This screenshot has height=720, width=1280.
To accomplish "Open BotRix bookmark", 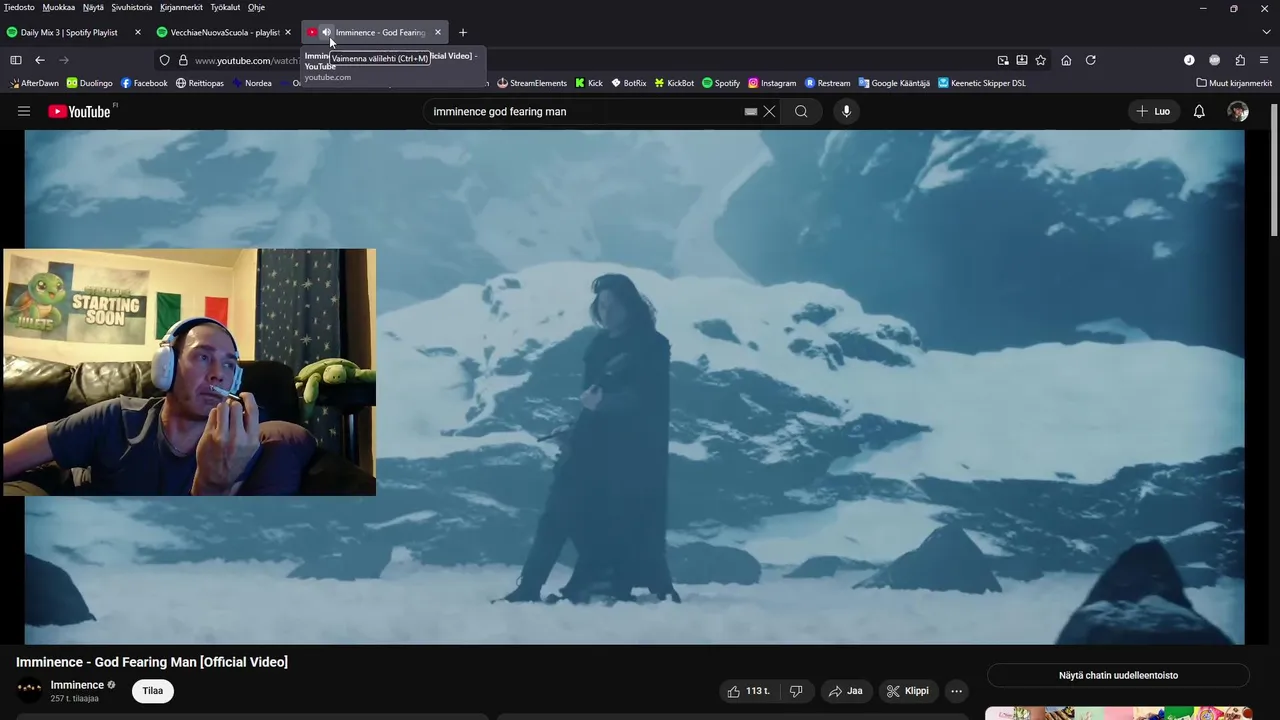I will pyautogui.click(x=628, y=83).
